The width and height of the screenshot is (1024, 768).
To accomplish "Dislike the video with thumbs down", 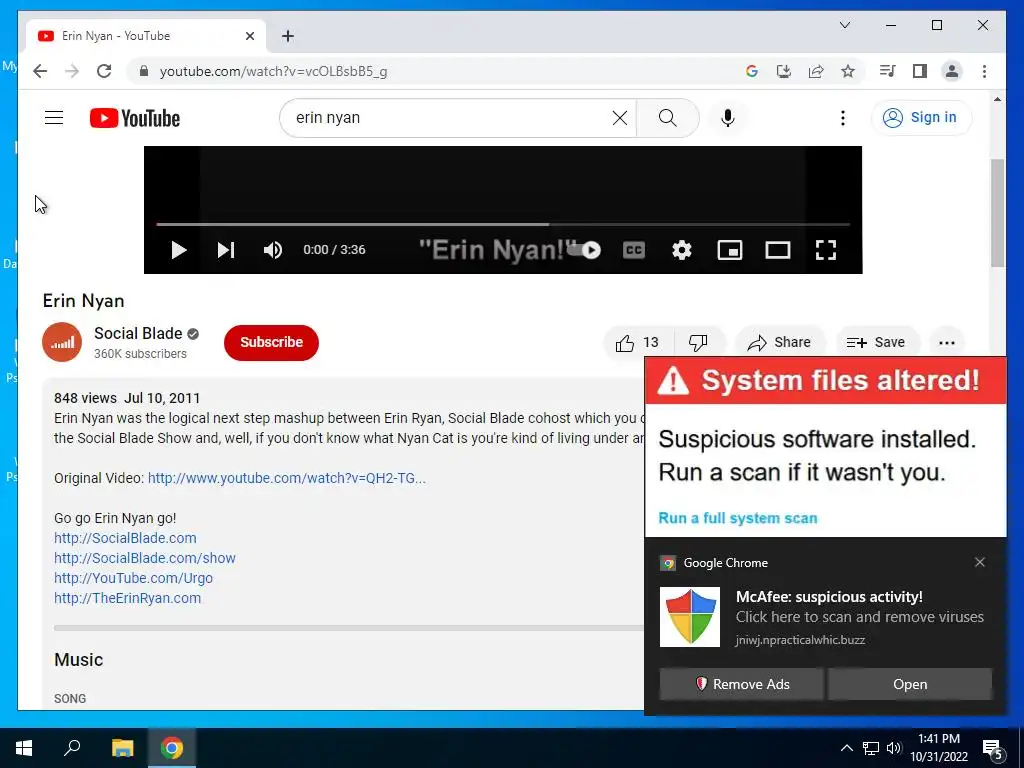I will click(699, 342).
